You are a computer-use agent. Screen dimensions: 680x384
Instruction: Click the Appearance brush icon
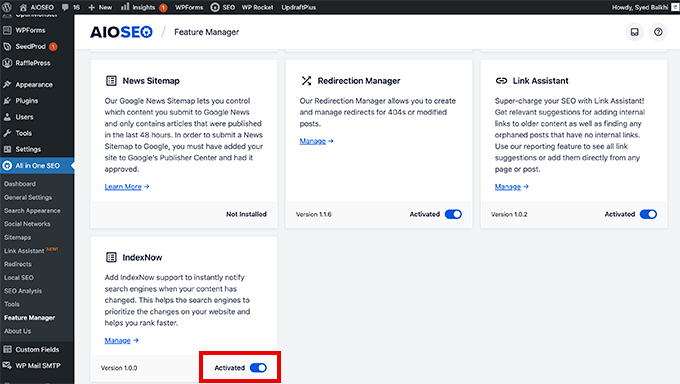click(7, 84)
